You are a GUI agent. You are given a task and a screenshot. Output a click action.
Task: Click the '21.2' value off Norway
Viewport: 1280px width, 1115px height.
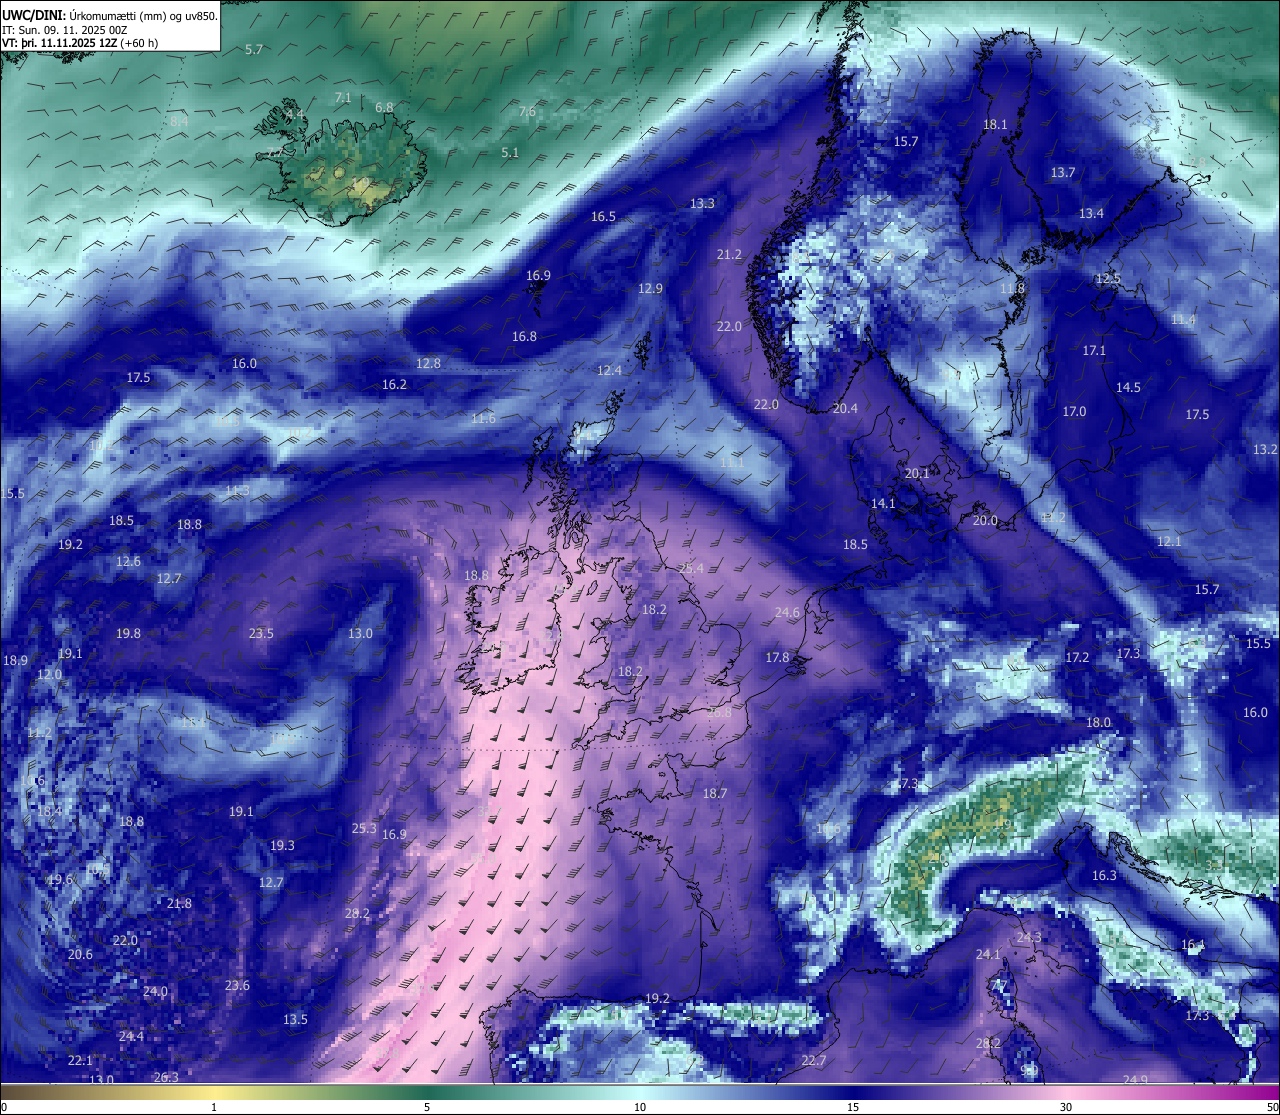(x=729, y=255)
